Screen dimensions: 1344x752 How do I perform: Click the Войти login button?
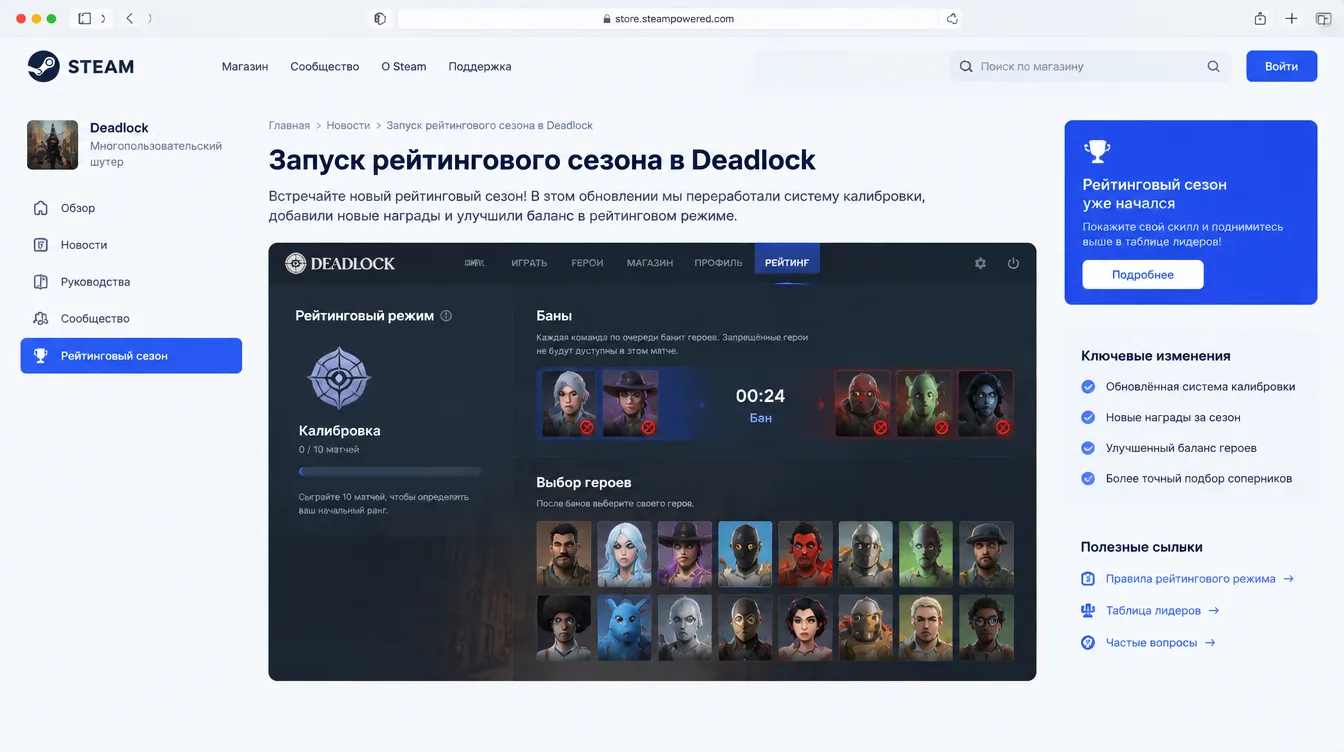1281,66
